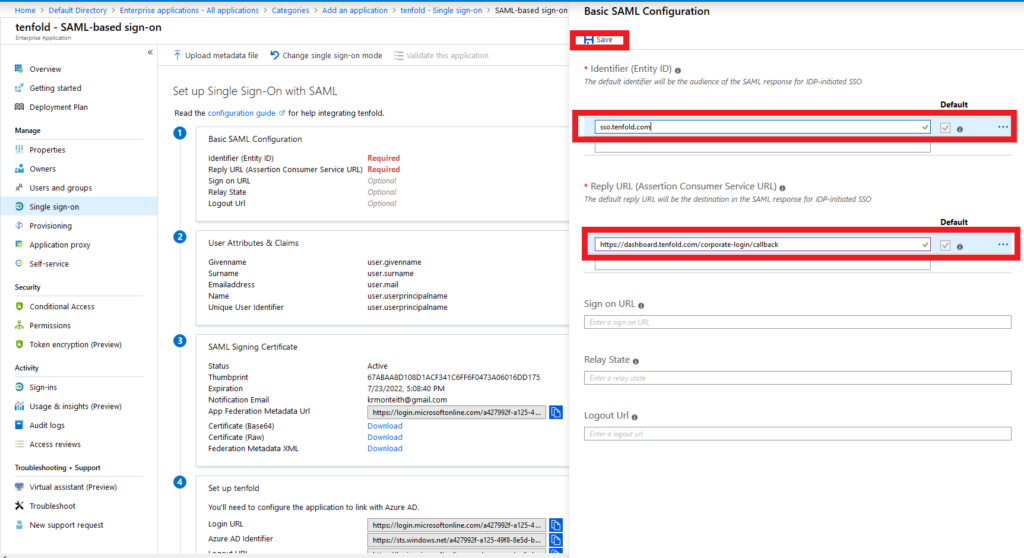Open Getting started in the sidebar
This screenshot has height=558, width=1024.
(x=55, y=88)
